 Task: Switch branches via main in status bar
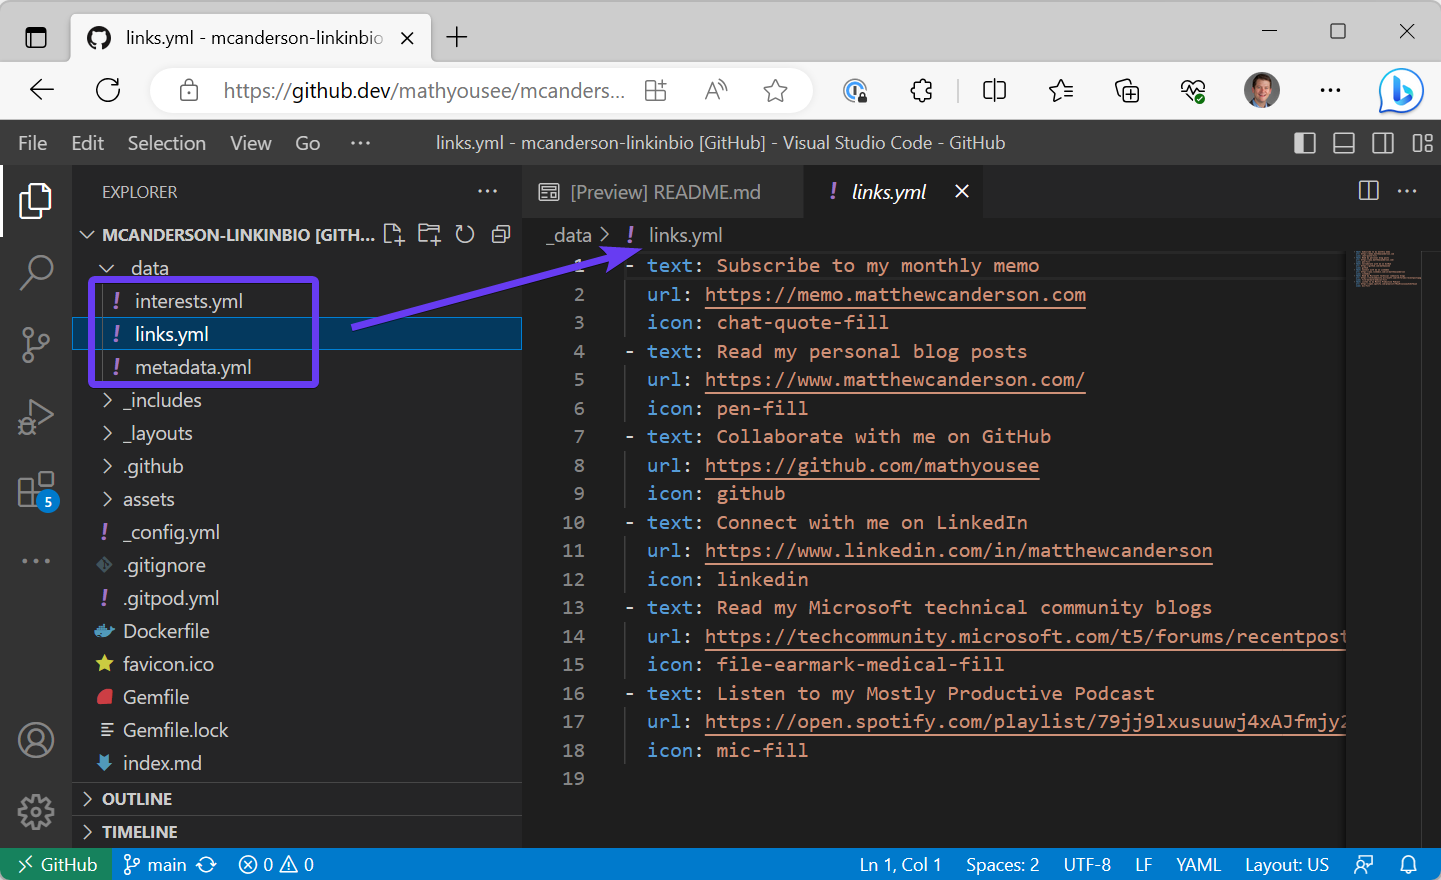click(x=165, y=864)
